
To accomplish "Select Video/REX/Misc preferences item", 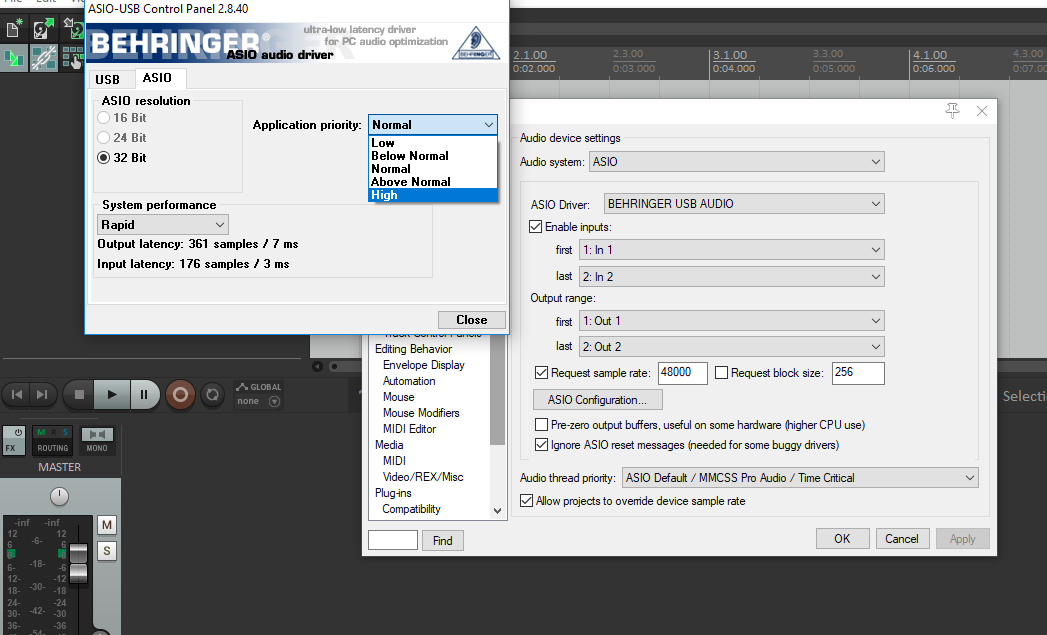I will [x=423, y=477].
